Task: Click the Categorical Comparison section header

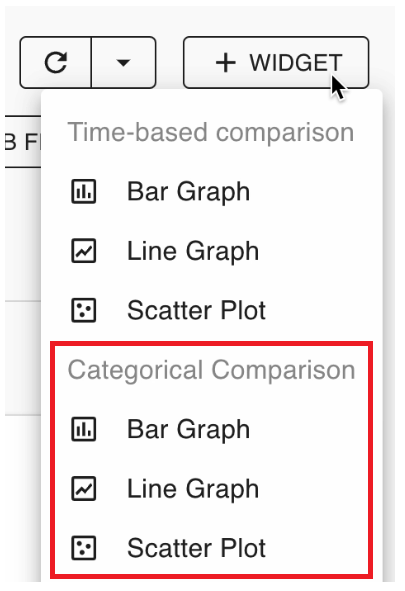Action: click(212, 371)
